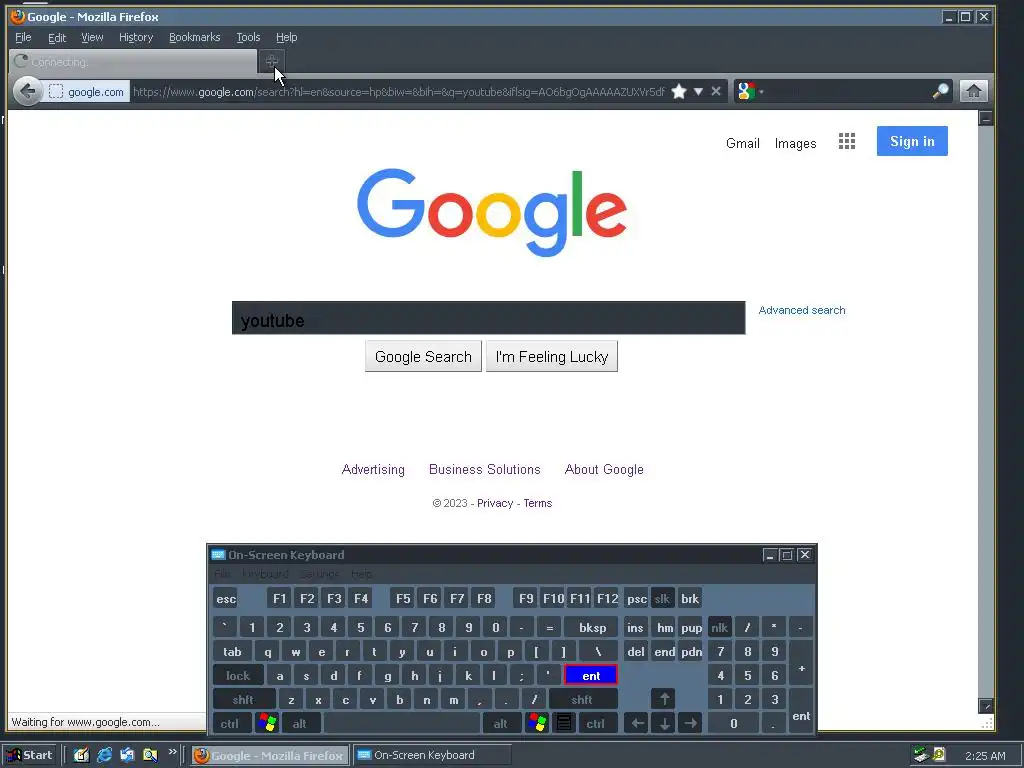Open the Terms link
1024x768 pixels.
(x=537, y=504)
